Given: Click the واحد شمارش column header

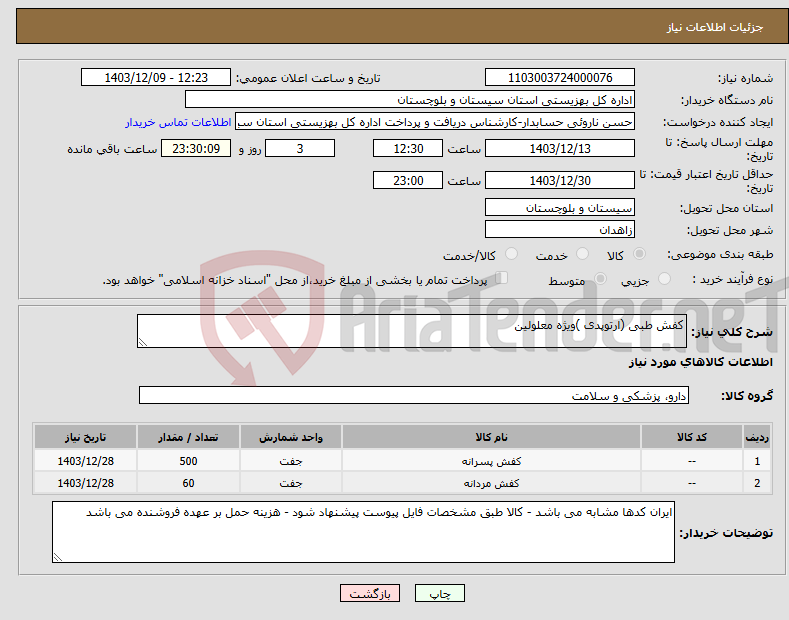Looking at the screenshot, I should pos(291,437).
